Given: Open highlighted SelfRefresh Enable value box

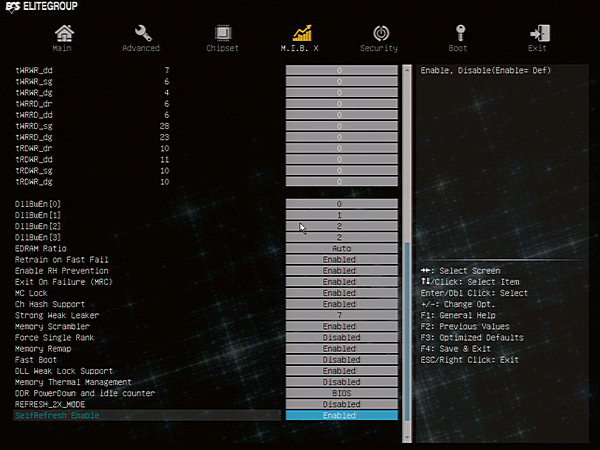Looking at the screenshot, I should coord(342,415).
